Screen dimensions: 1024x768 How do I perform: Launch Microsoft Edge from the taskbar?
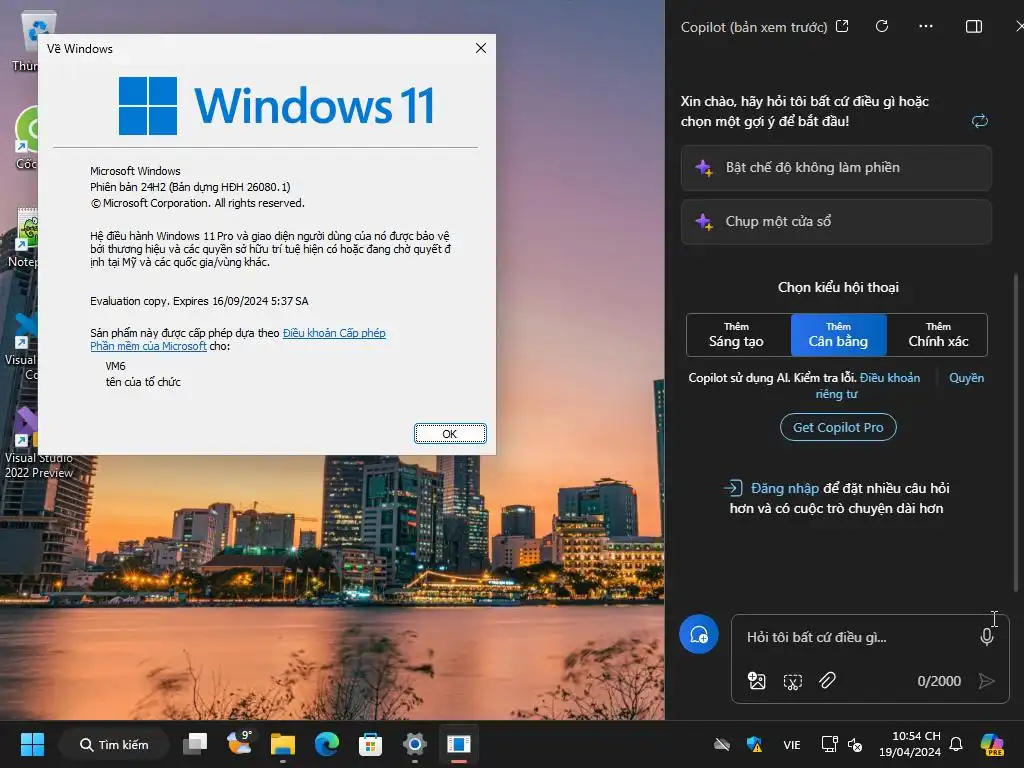pyautogui.click(x=327, y=744)
